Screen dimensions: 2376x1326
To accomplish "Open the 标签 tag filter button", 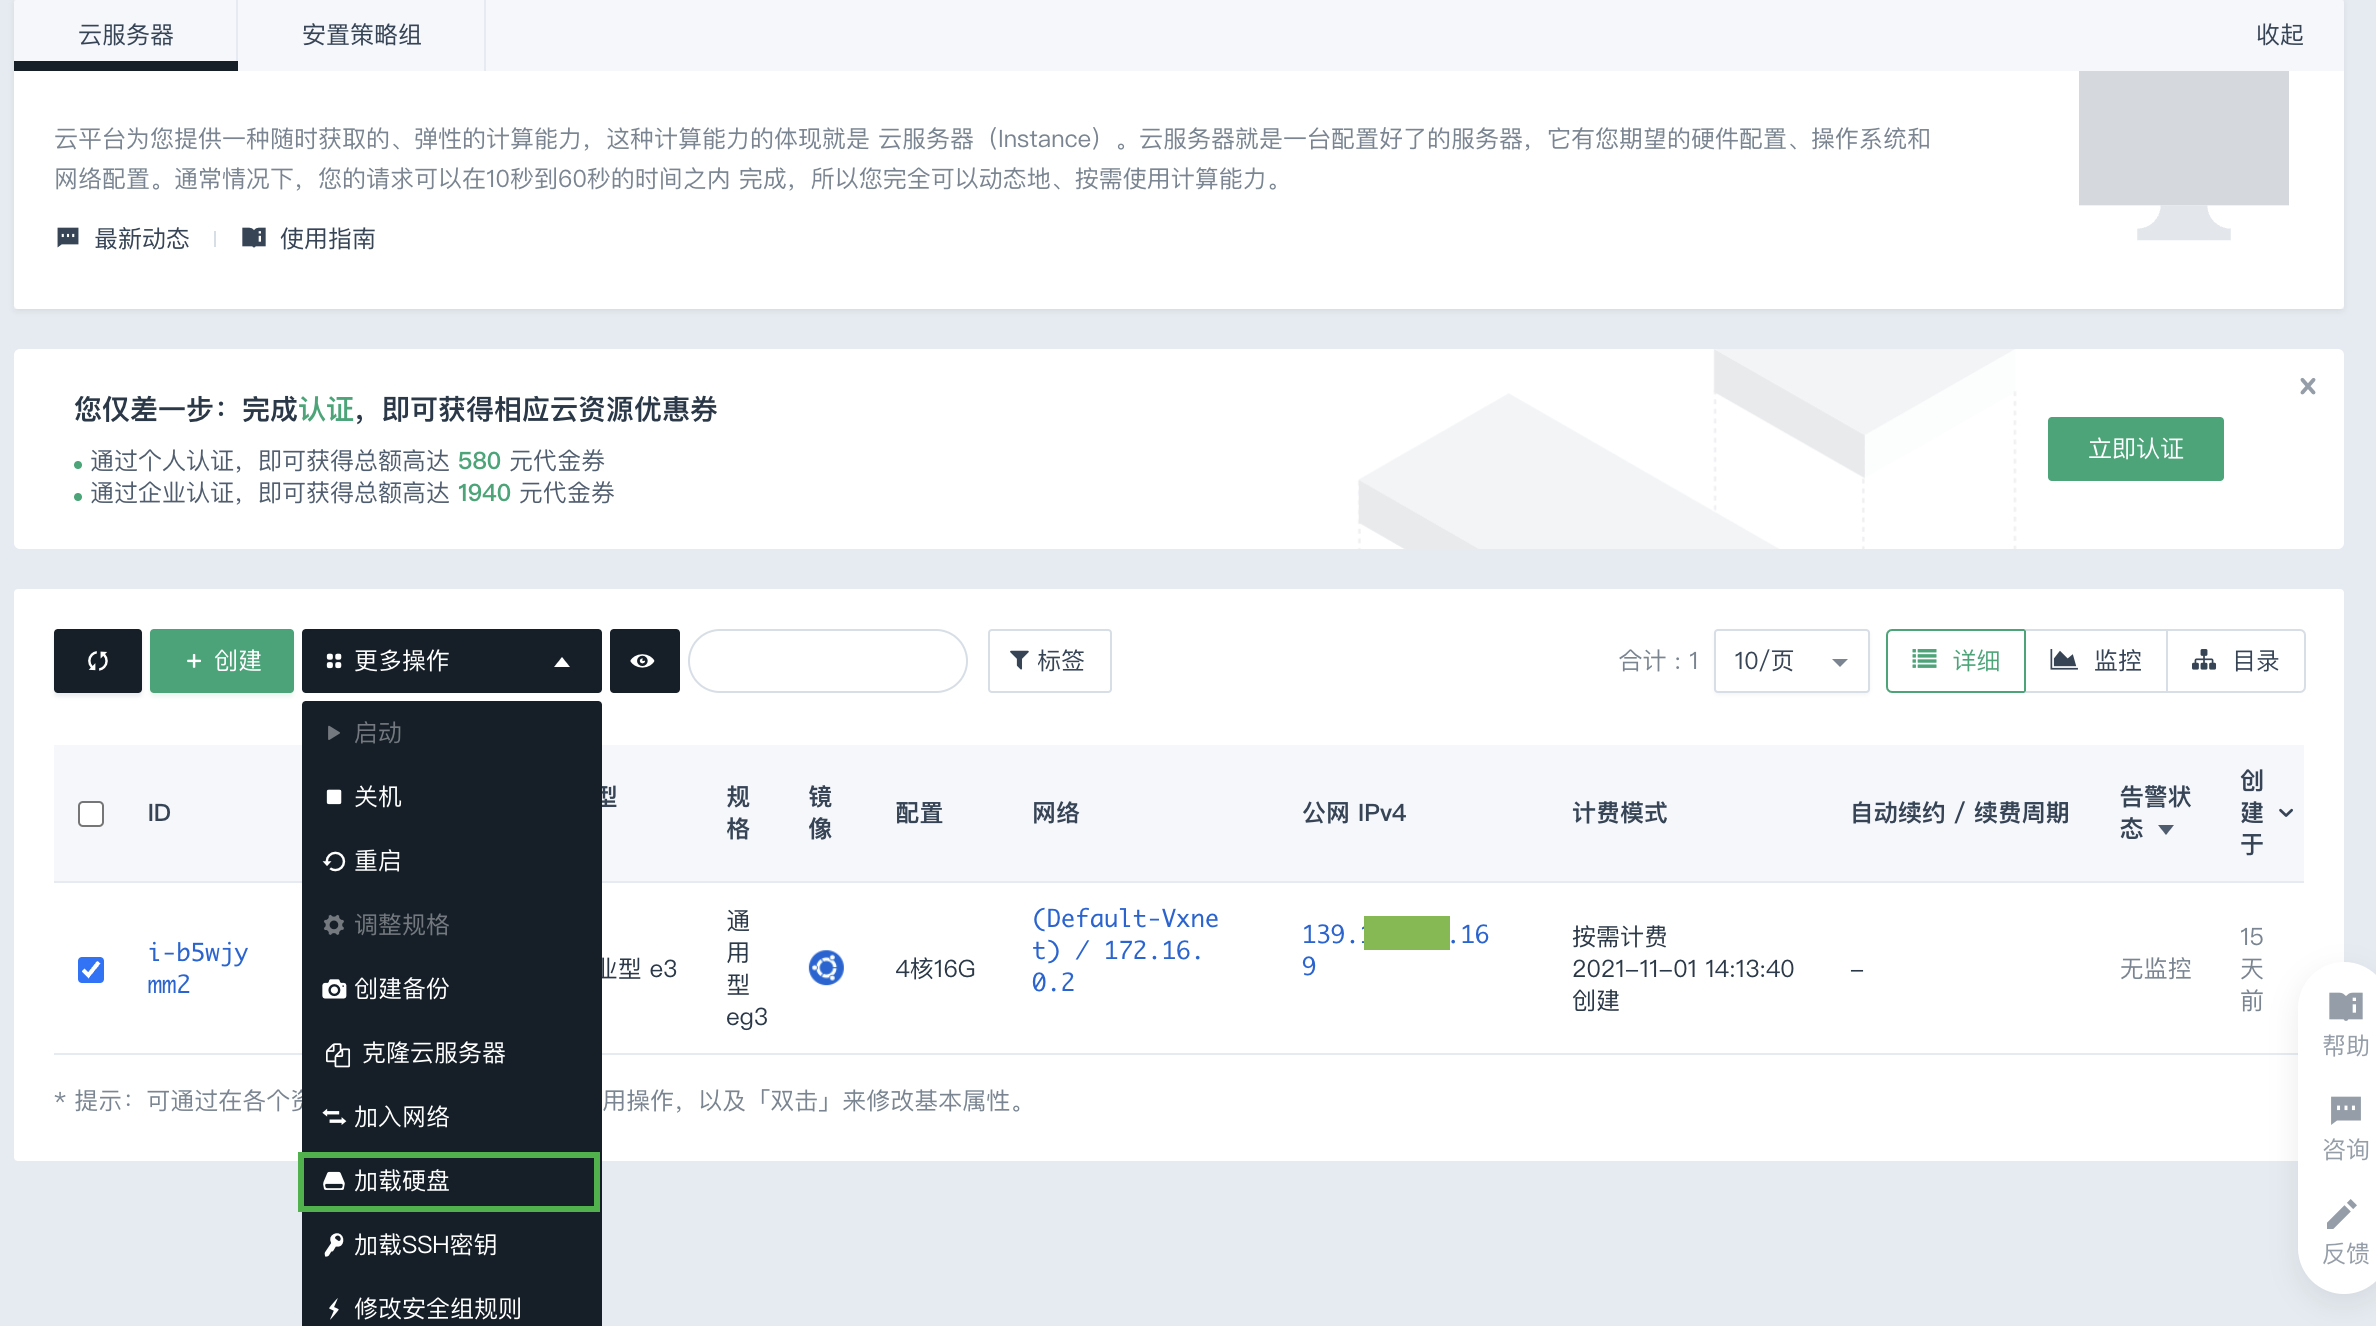I will [x=1049, y=660].
